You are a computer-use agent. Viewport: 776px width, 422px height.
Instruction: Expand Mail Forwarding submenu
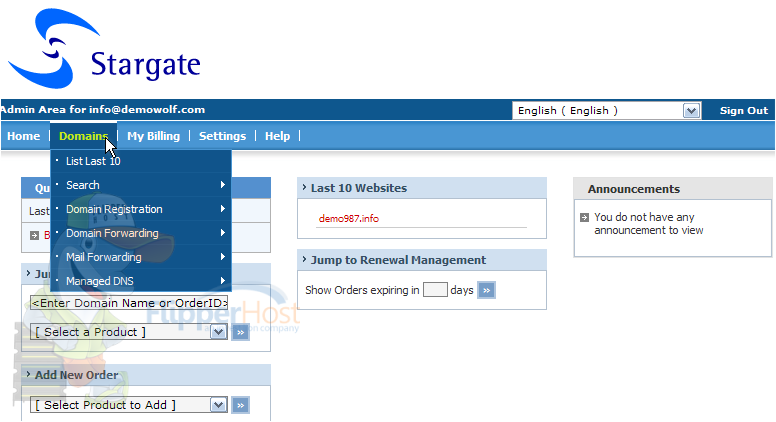(x=141, y=257)
